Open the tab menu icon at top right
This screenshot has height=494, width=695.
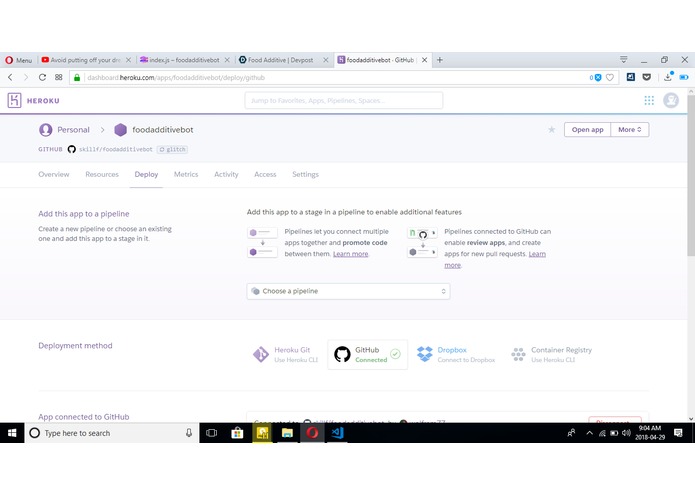pos(624,59)
